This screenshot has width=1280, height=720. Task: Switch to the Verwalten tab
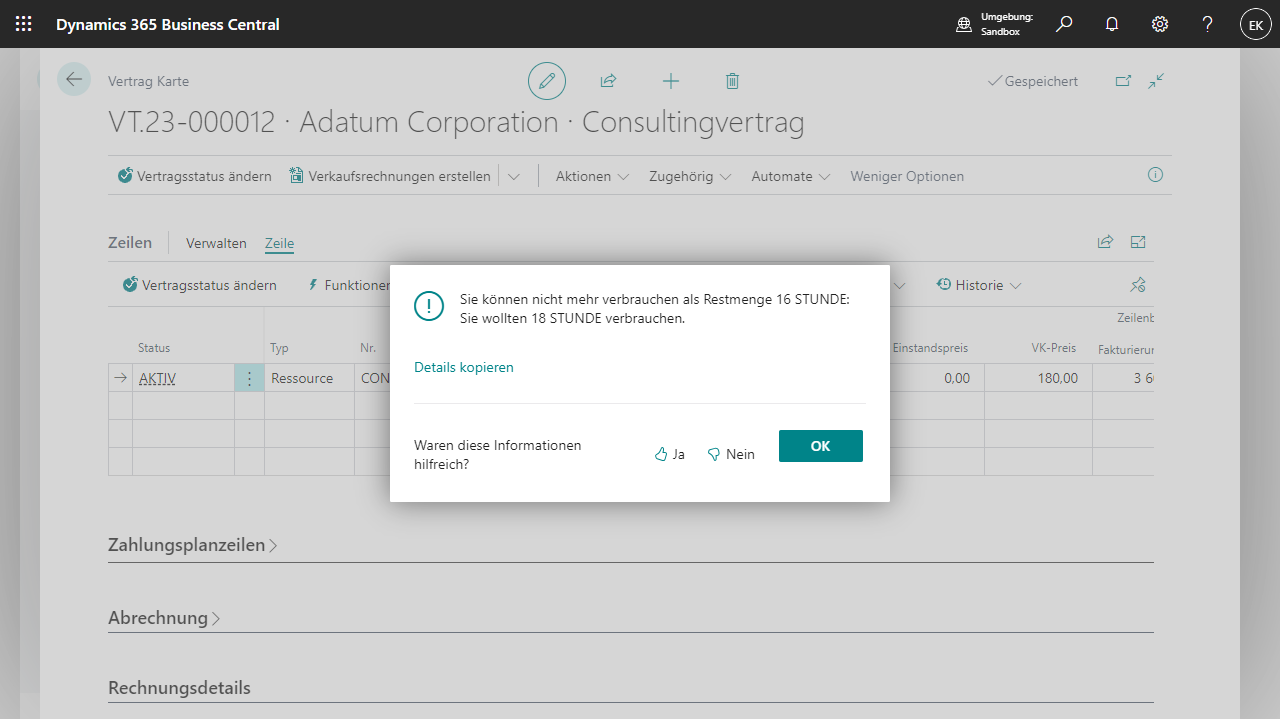(x=216, y=243)
